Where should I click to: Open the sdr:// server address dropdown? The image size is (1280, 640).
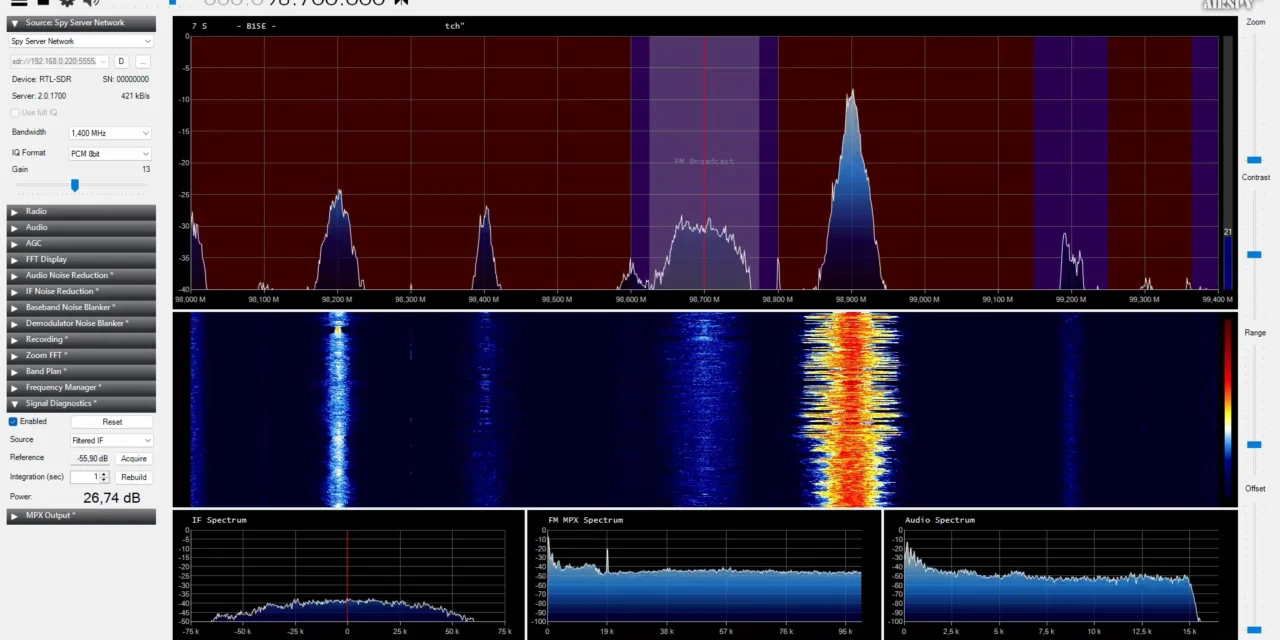click(x=59, y=61)
